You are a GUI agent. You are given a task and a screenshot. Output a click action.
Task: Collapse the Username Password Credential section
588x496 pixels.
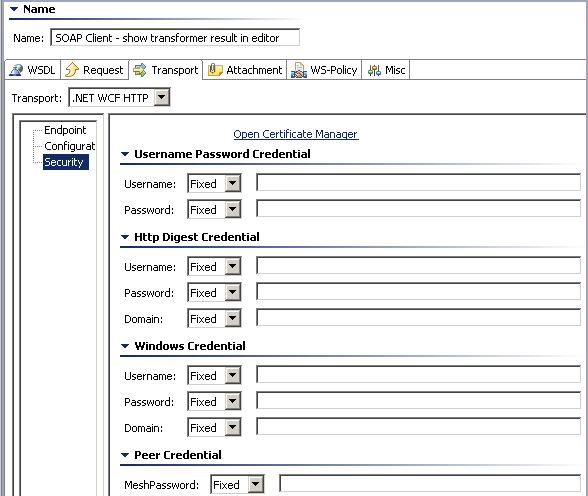[x=125, y=154]
